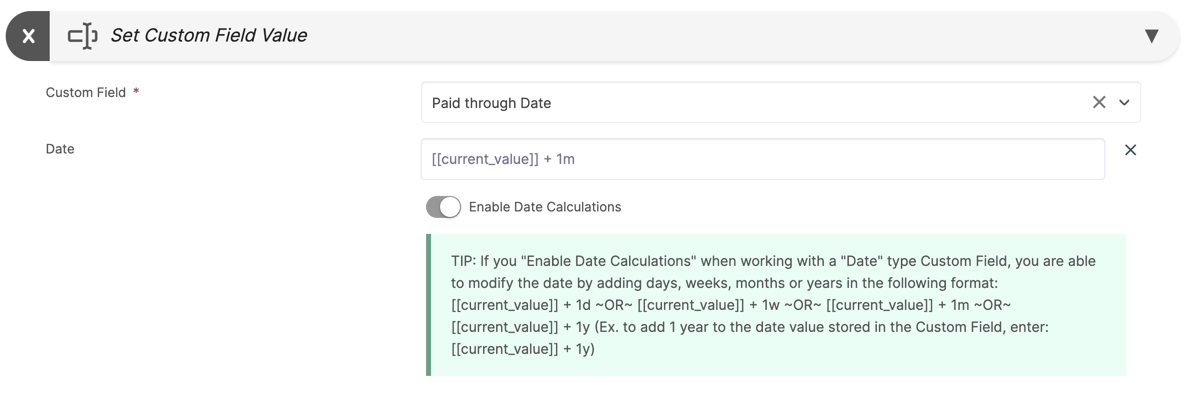Click the green TIP information box

(x=777, y=305)
